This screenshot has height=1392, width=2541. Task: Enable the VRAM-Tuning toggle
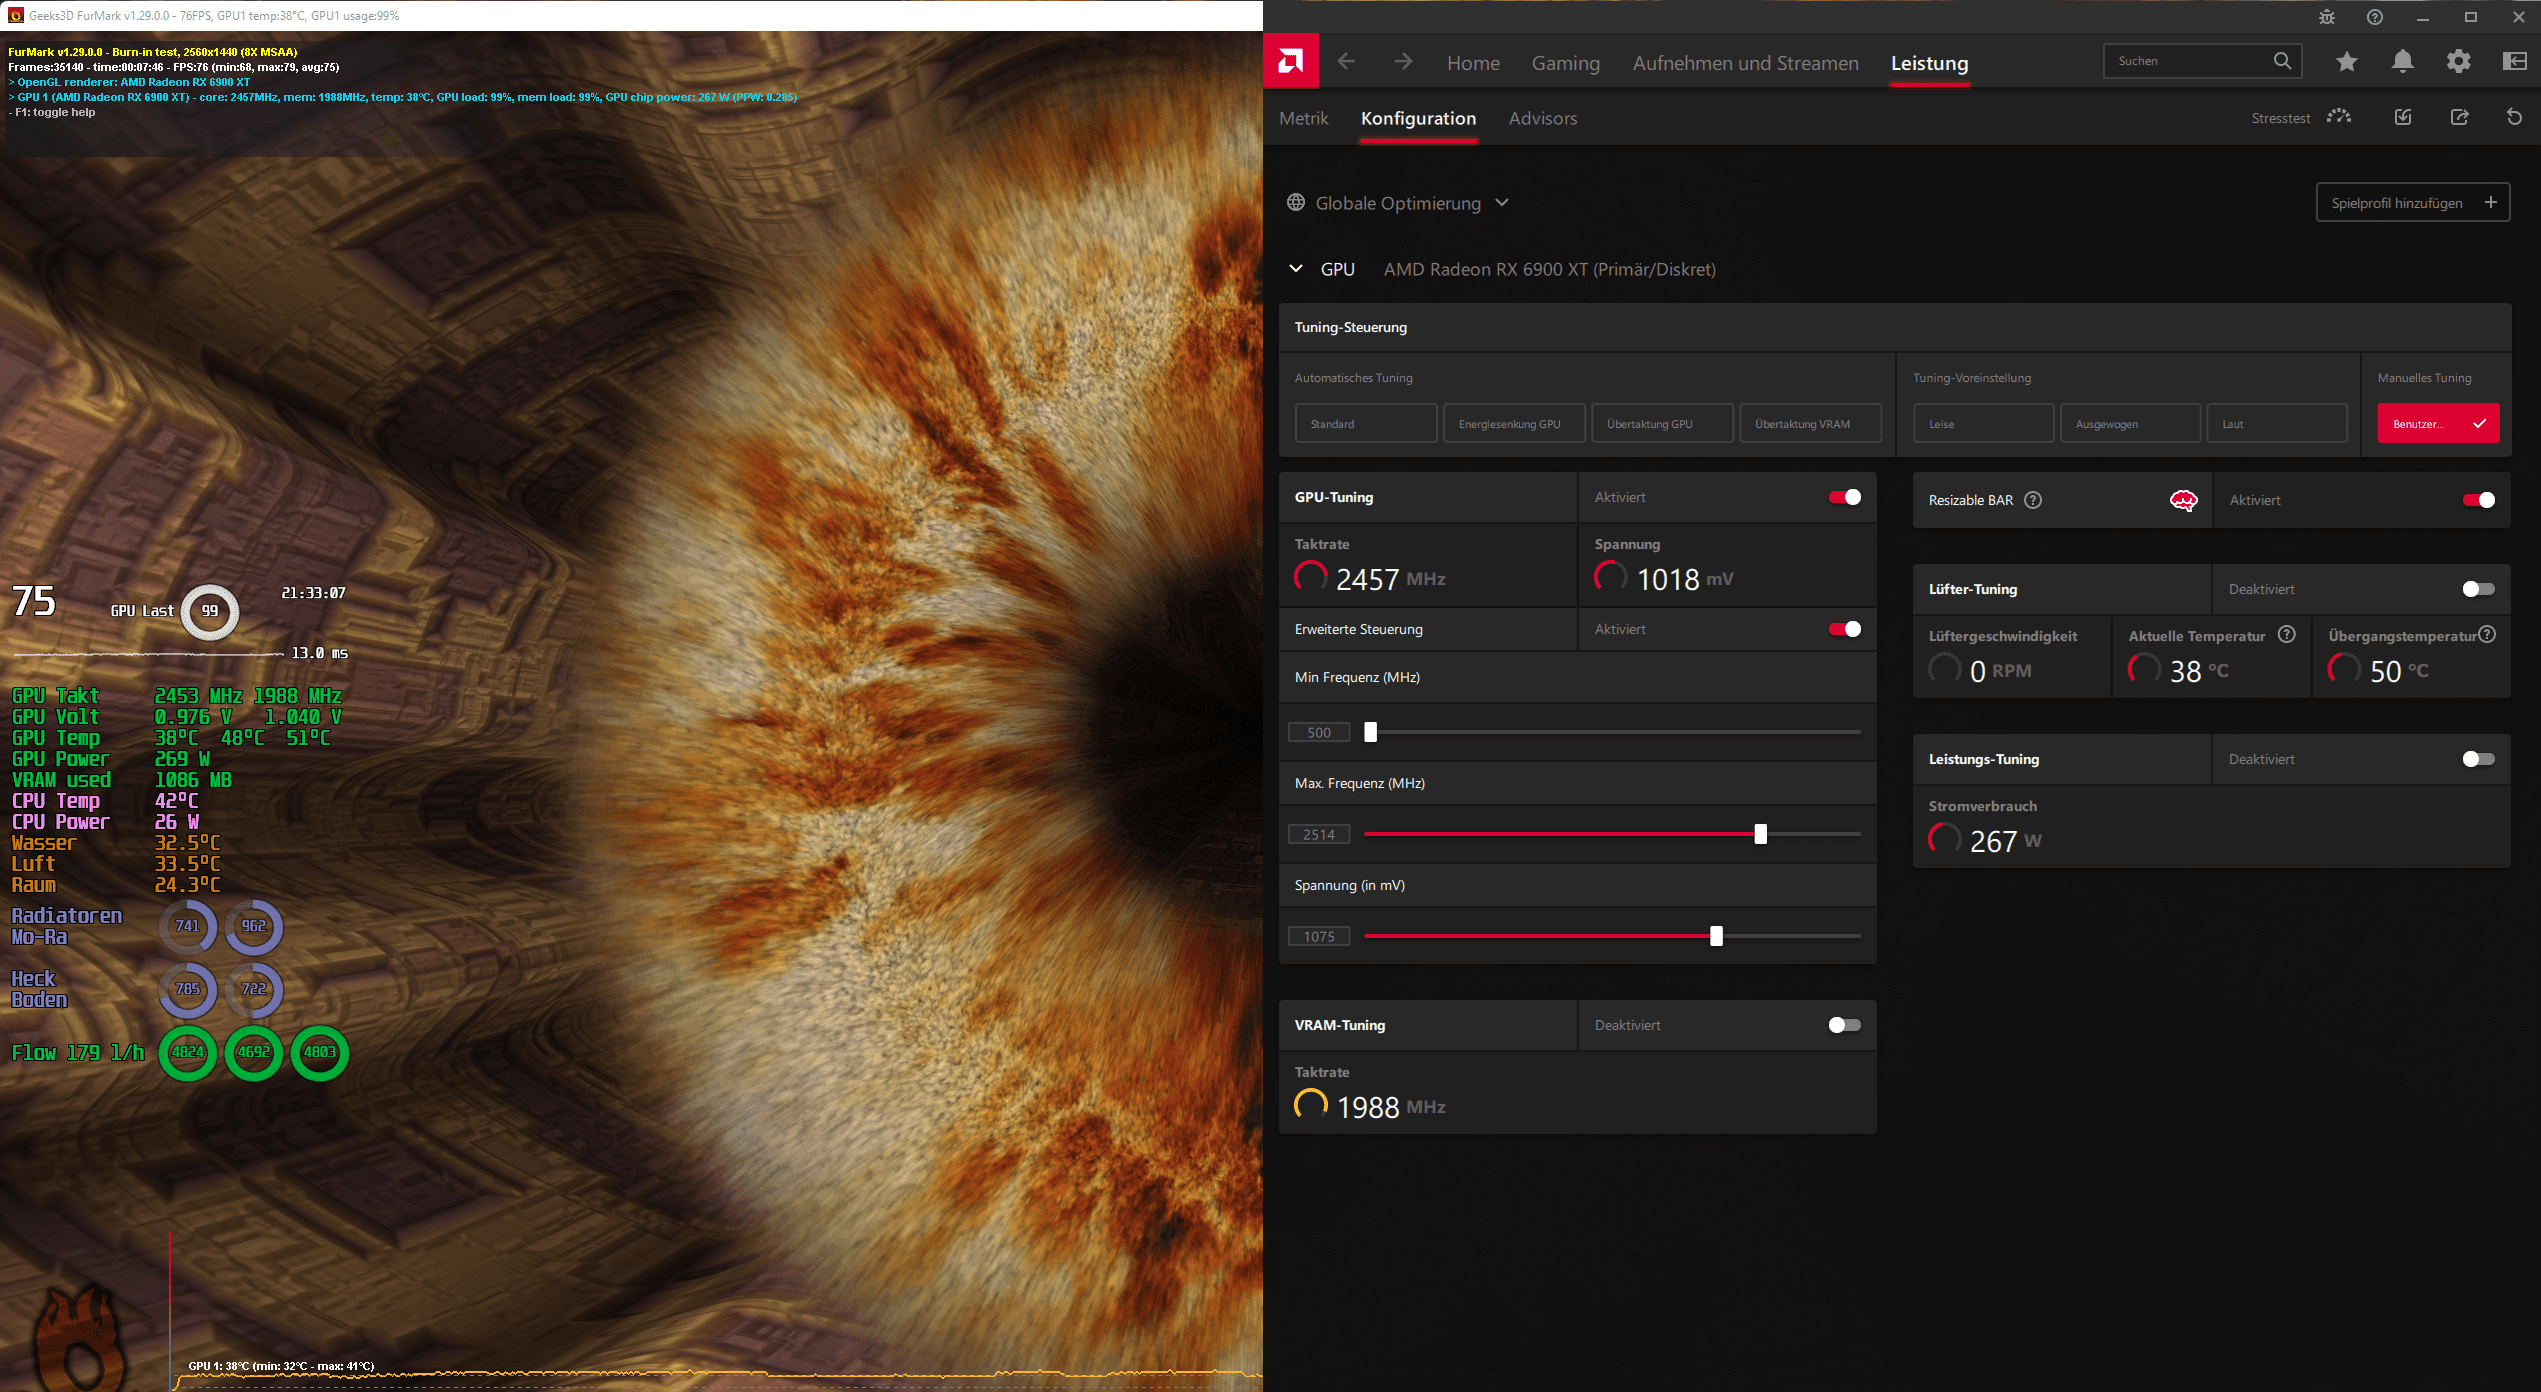click(x=1844, y=1025)
